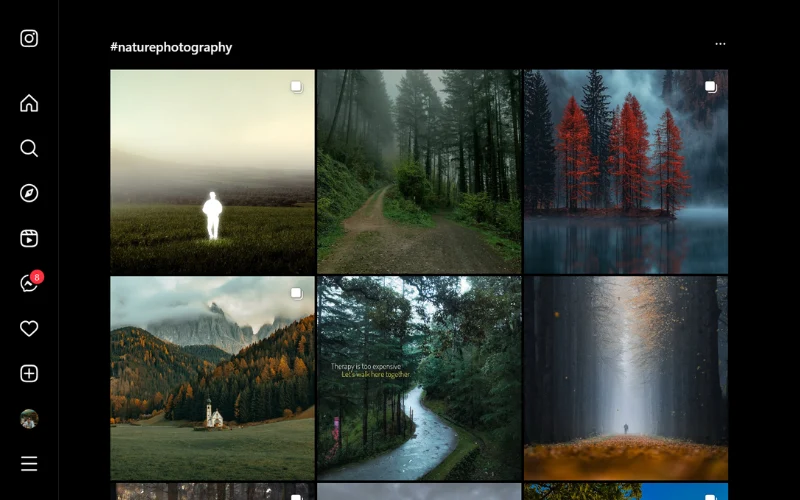The width and height of the screenshot is (800, 500).
Task: Click carousel icon on mountain church post
Action: tap(297, 293)
